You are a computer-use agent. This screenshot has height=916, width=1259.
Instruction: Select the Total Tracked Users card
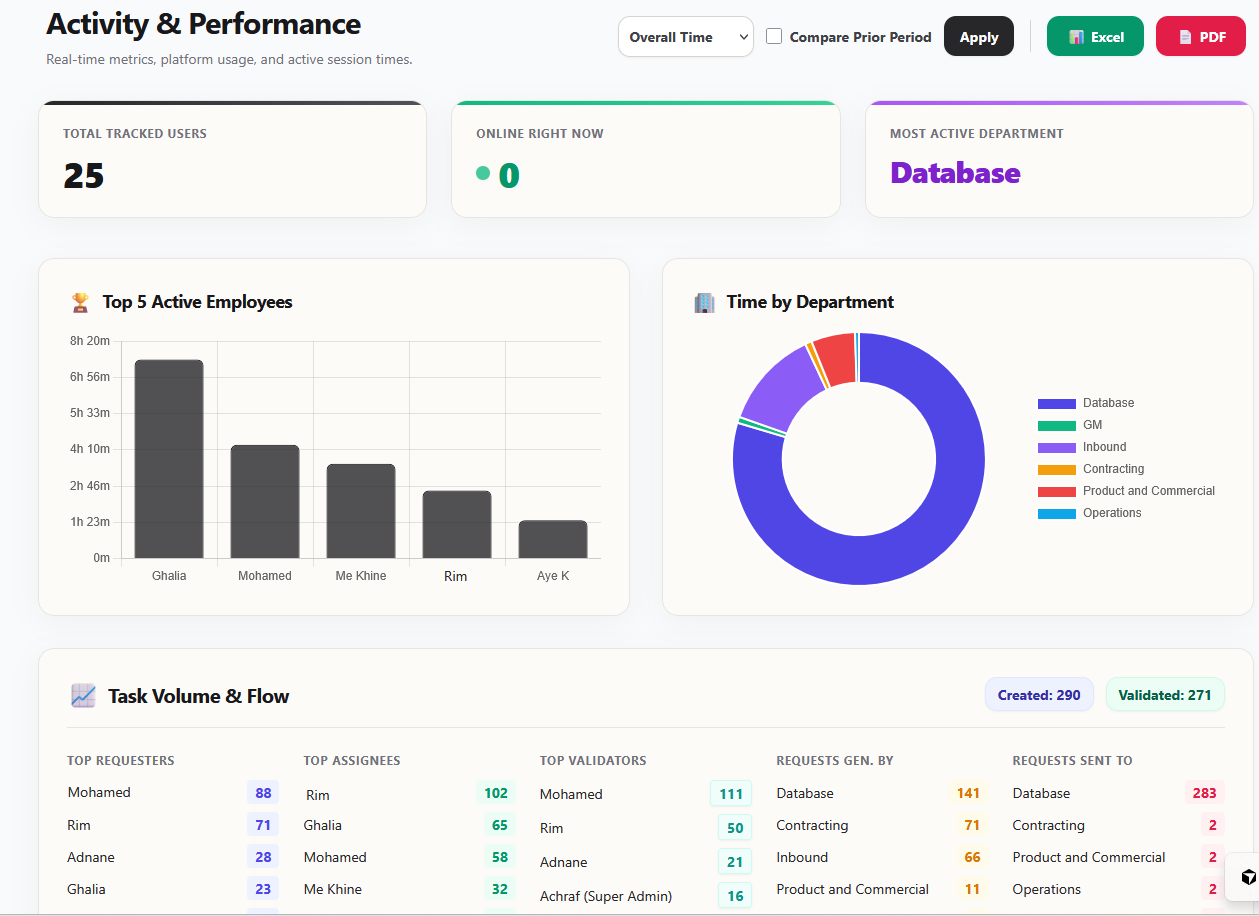232,159
